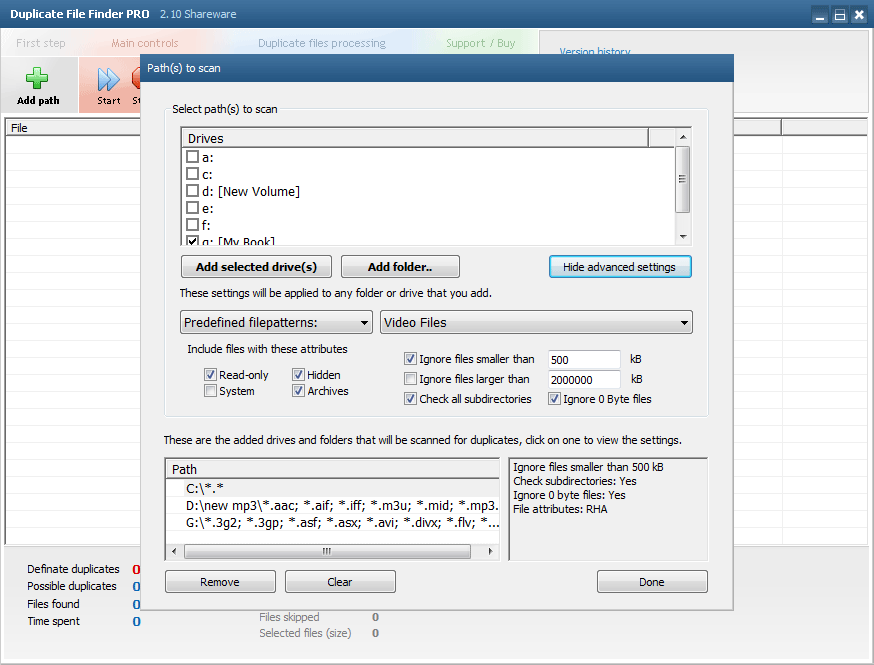Toggle Ignore 0 Byte files checkbox
Image resolution: width=874 pixels, height=665 pixels.
(554, 399)
